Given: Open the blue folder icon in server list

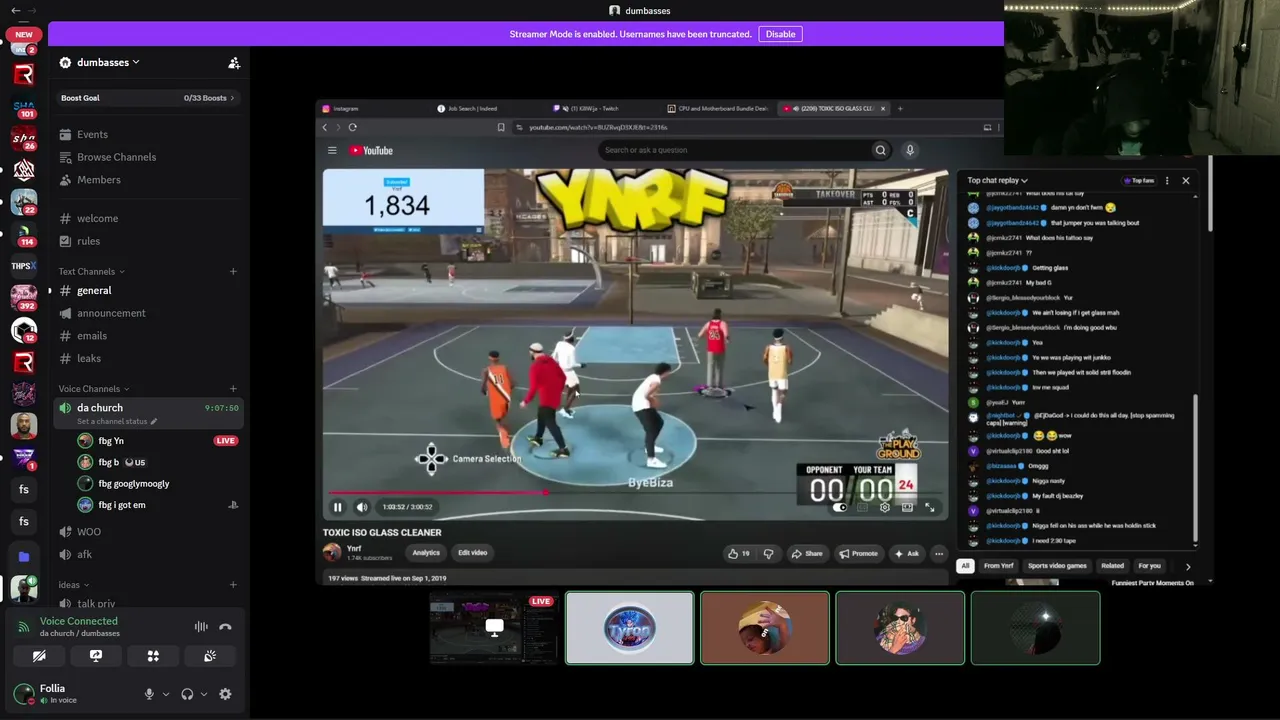Looking at the screenshot, I should click(24, 556).
